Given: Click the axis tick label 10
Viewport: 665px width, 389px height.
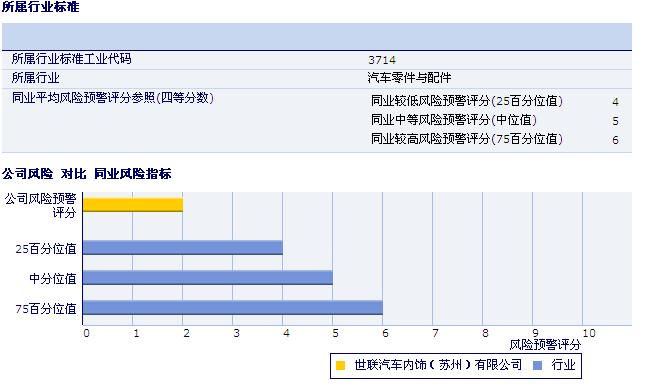Looking at the screenshot, I should click(589, 333).
